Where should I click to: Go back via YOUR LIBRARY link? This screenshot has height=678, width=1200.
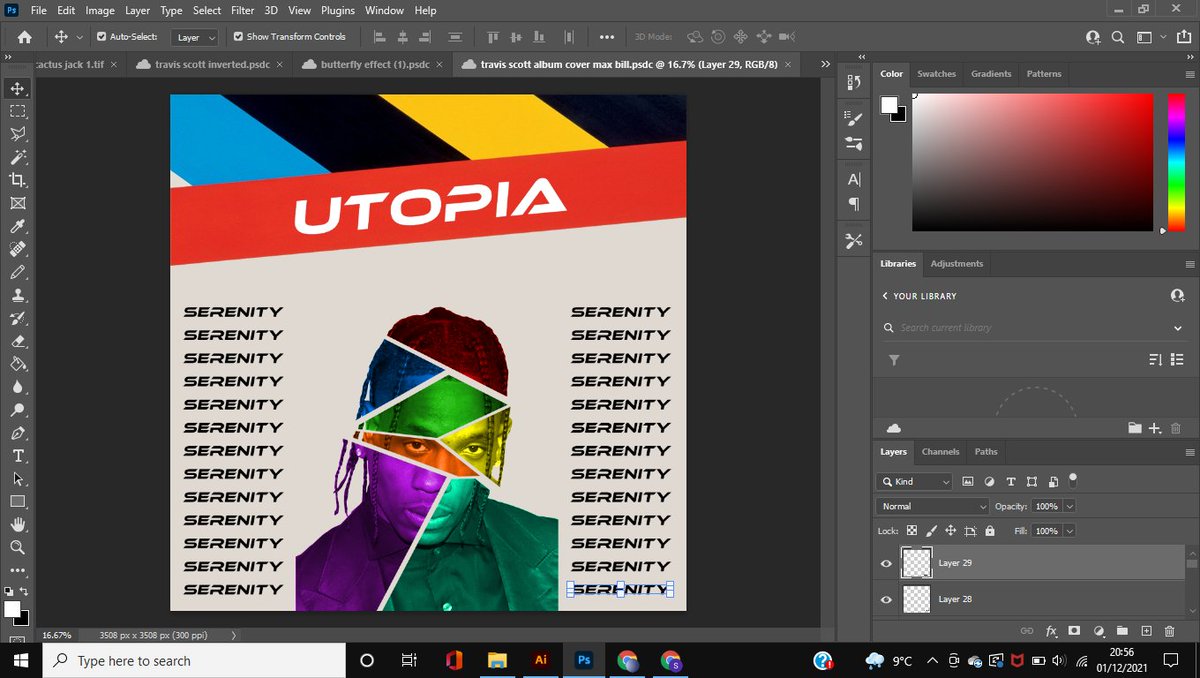pos(919,296)
